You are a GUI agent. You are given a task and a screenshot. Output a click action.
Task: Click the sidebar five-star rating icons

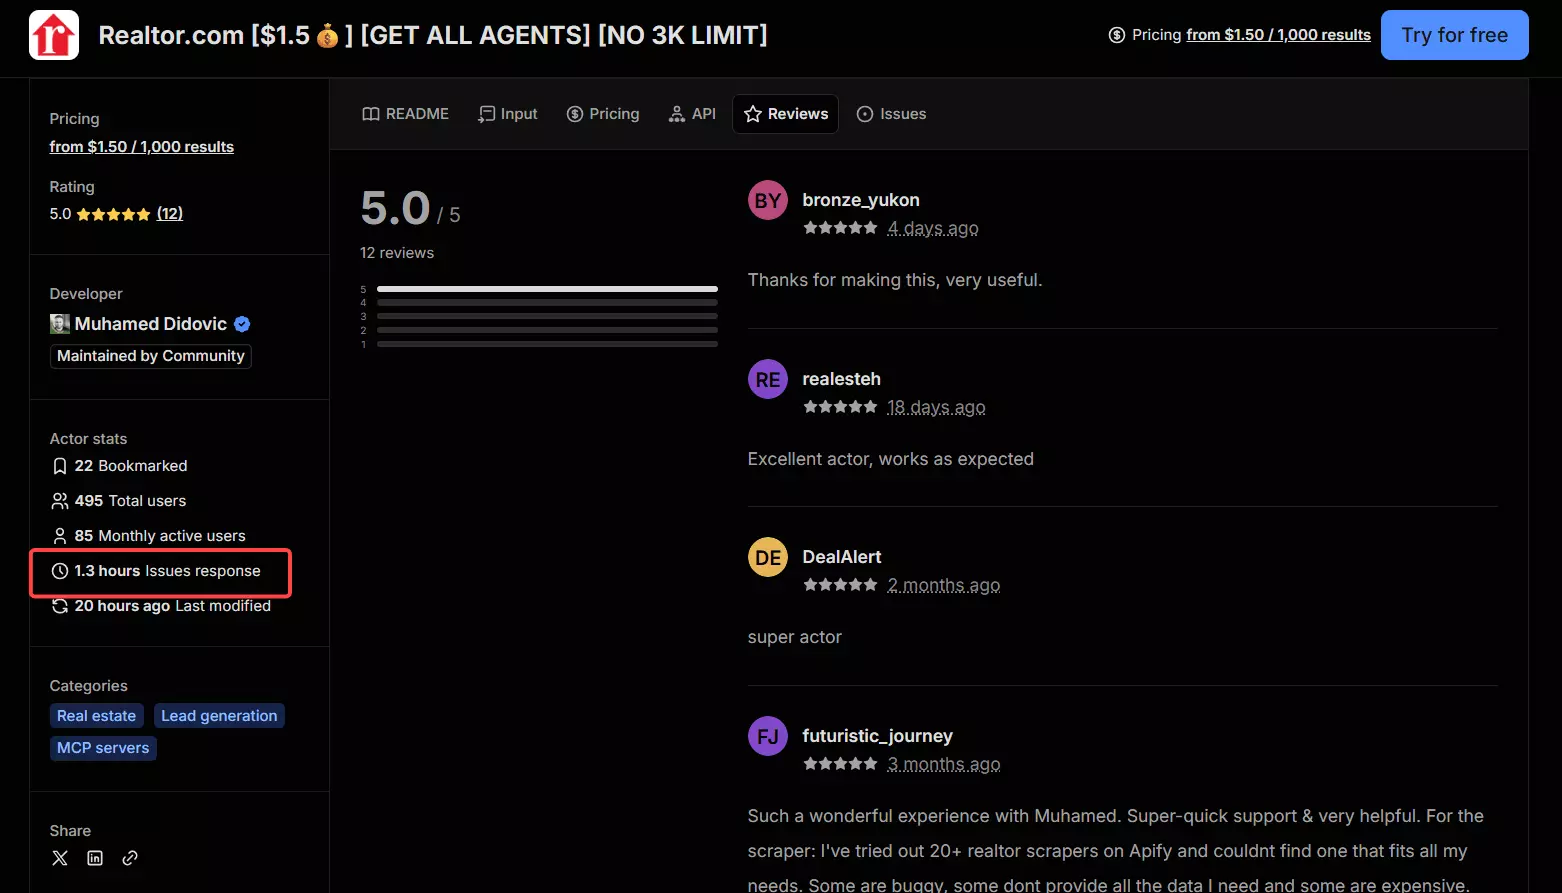point(114,214)
